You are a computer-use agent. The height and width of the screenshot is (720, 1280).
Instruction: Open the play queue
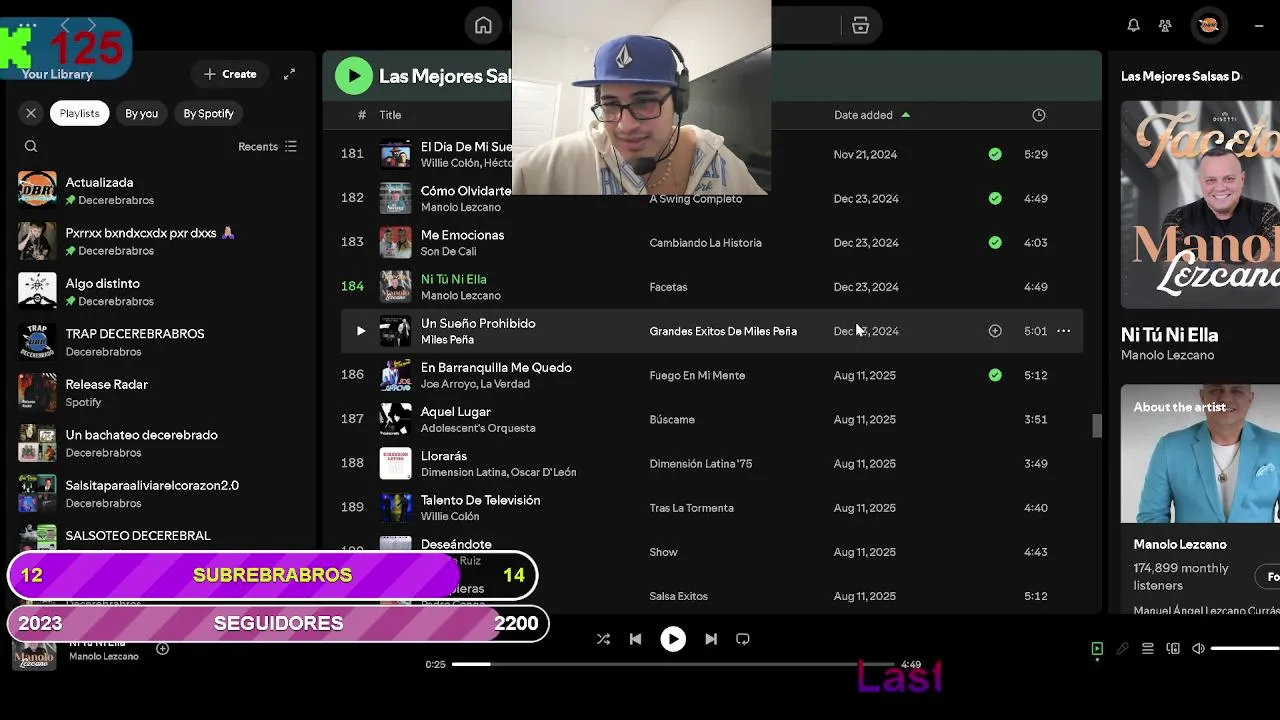[x=1148, y=649]
